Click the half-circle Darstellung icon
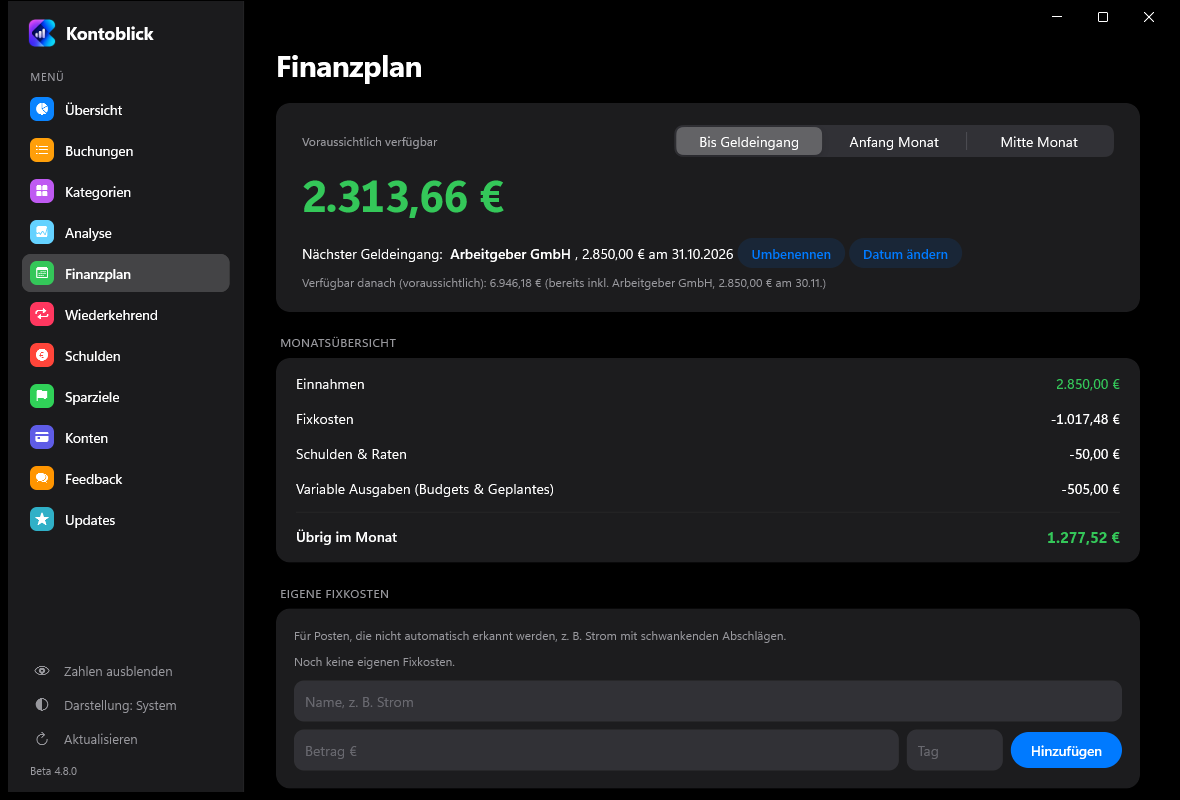The height and width of the screenshot is (800, 1180). tap(42, 705)
